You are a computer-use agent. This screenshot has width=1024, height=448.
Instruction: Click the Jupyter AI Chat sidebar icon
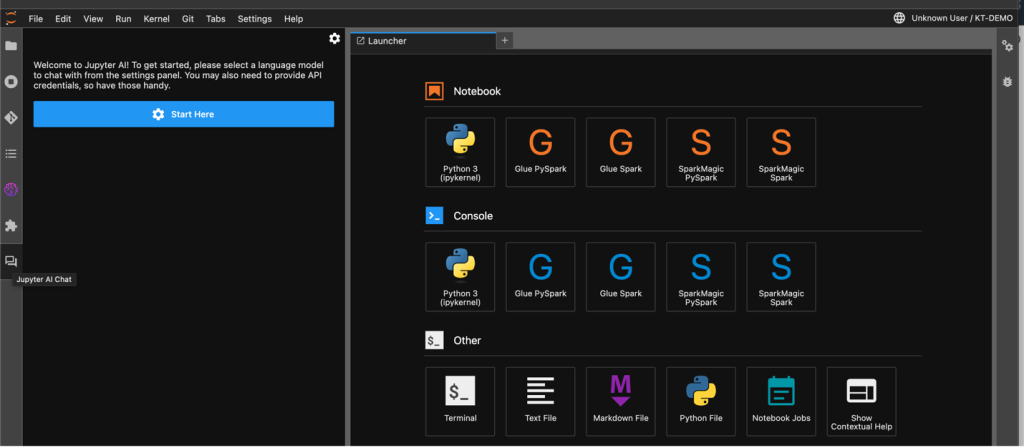[x=11, y=261]
